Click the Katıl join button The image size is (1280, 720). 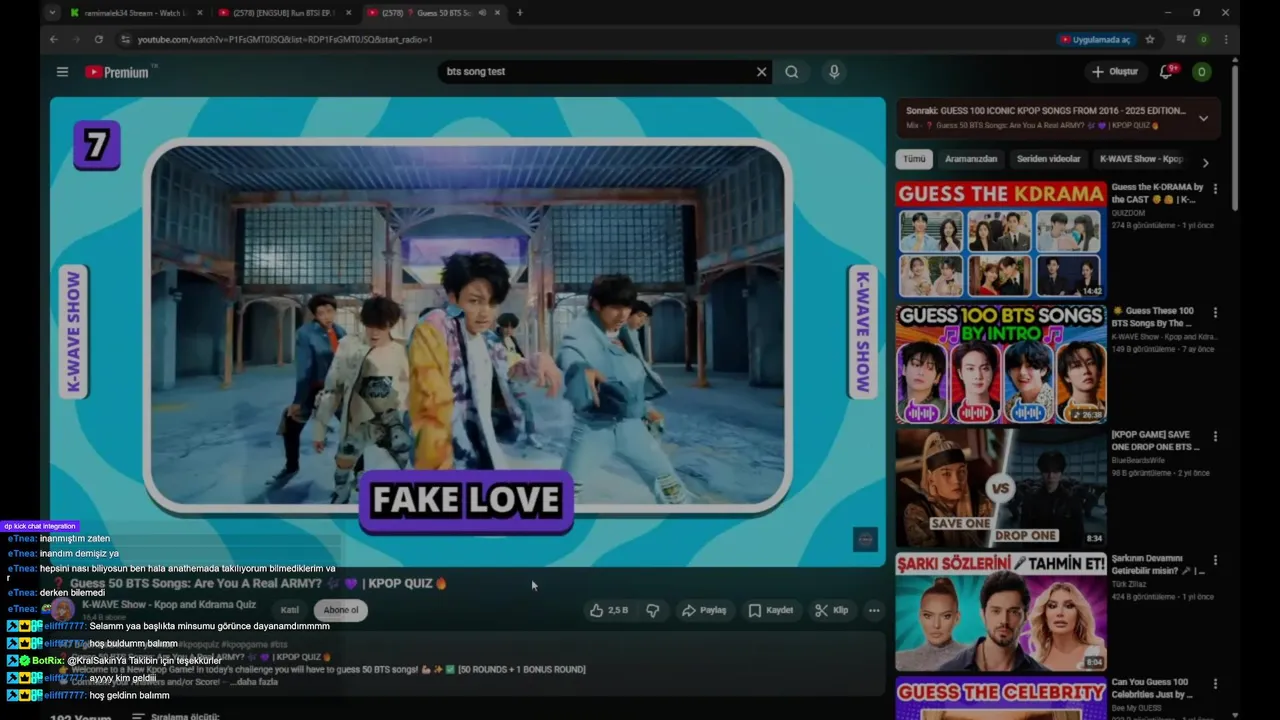(x=289, y=610)
